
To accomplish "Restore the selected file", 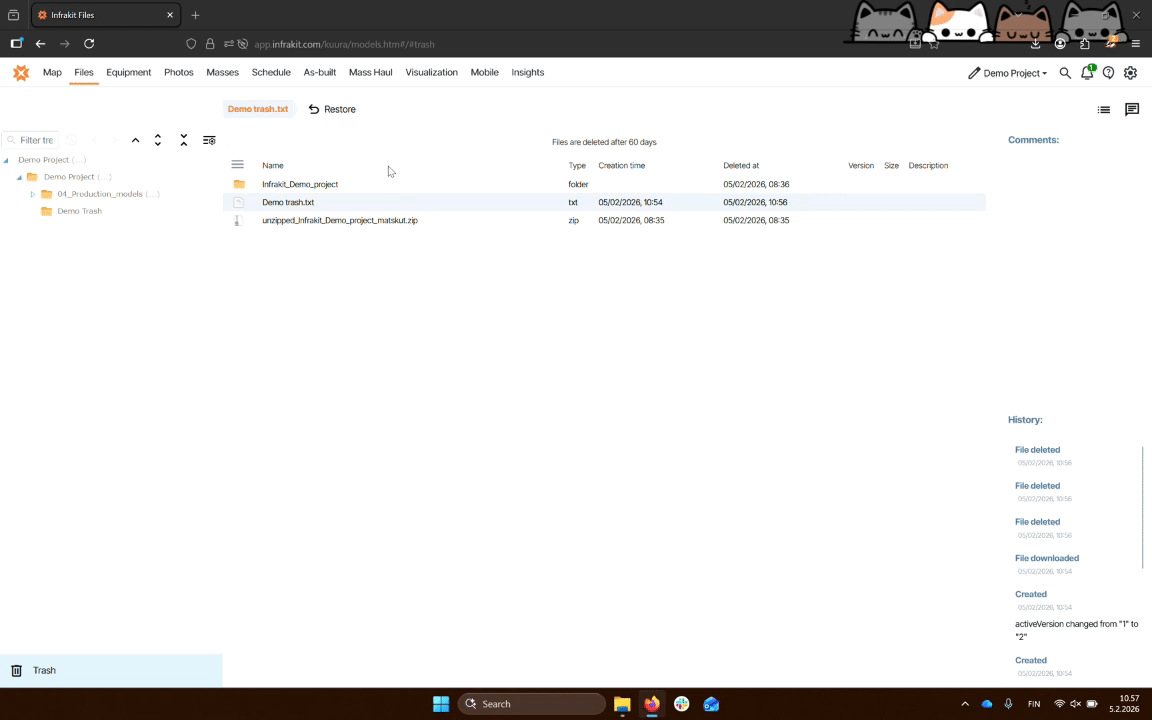I will coord(332,109).
